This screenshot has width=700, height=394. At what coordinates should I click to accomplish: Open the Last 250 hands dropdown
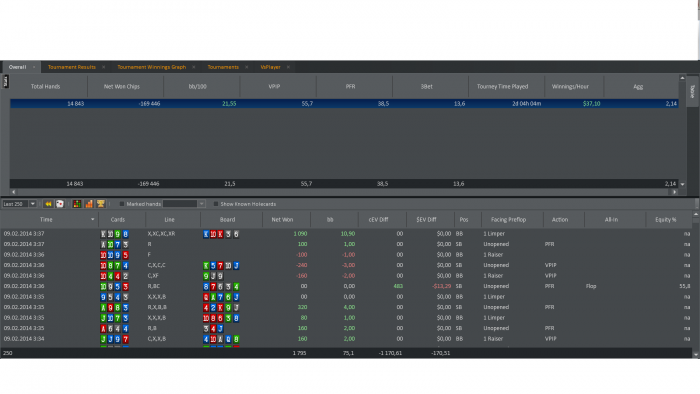pos(33,204)
